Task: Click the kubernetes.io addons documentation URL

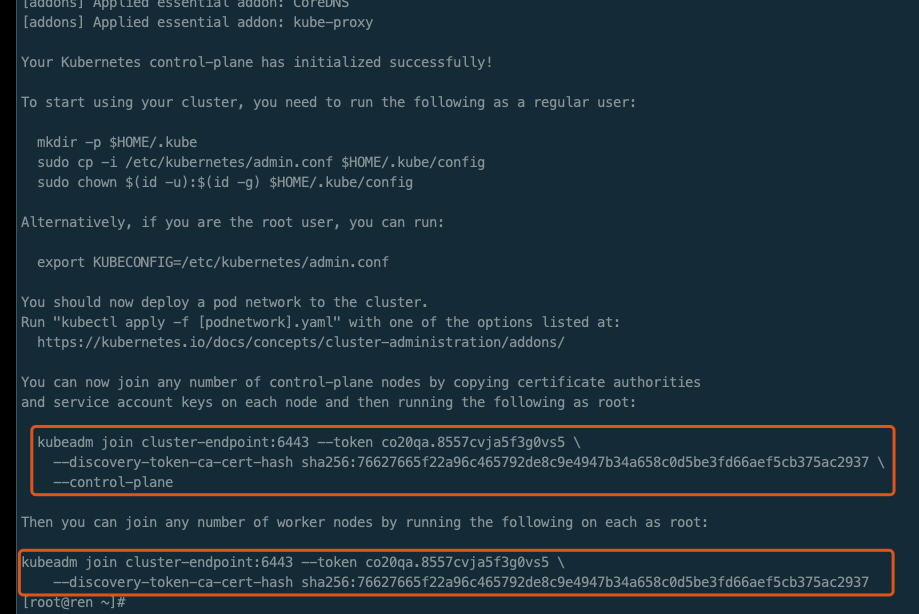Action: tap(301, 342)
